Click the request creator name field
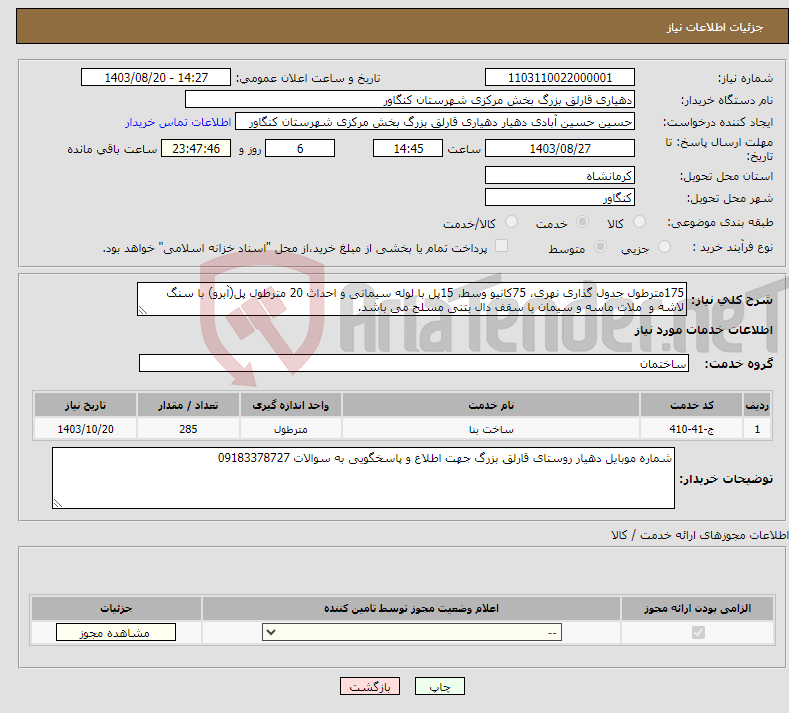 click(x=435, y=122)
